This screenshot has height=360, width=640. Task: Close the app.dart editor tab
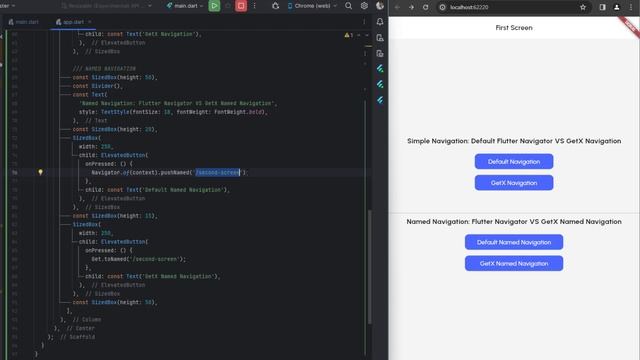pyautogui.click(x=89, y=22)
